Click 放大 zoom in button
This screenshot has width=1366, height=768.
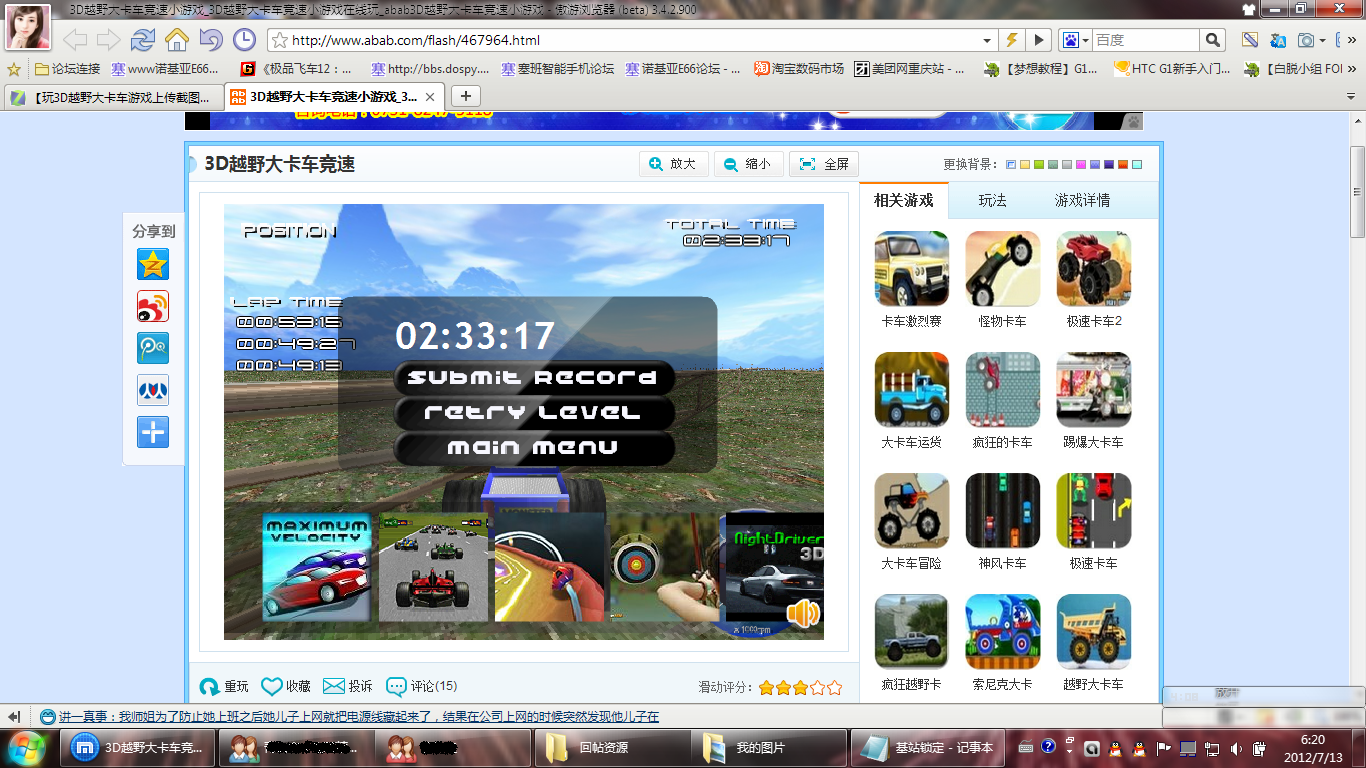click(x=674, y=164)
